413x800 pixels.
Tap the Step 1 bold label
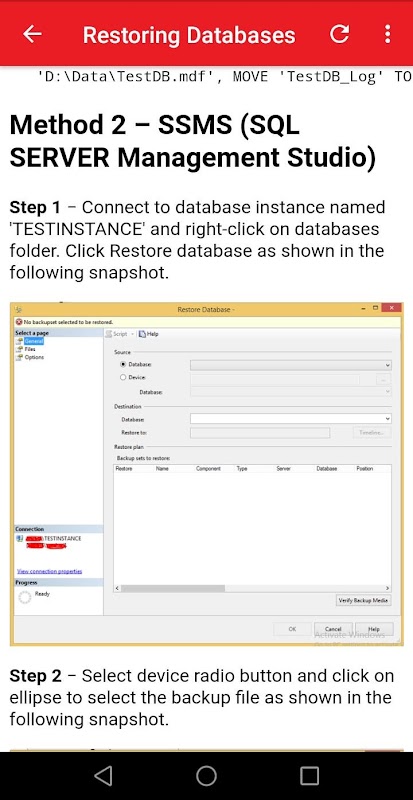point(35,208)
